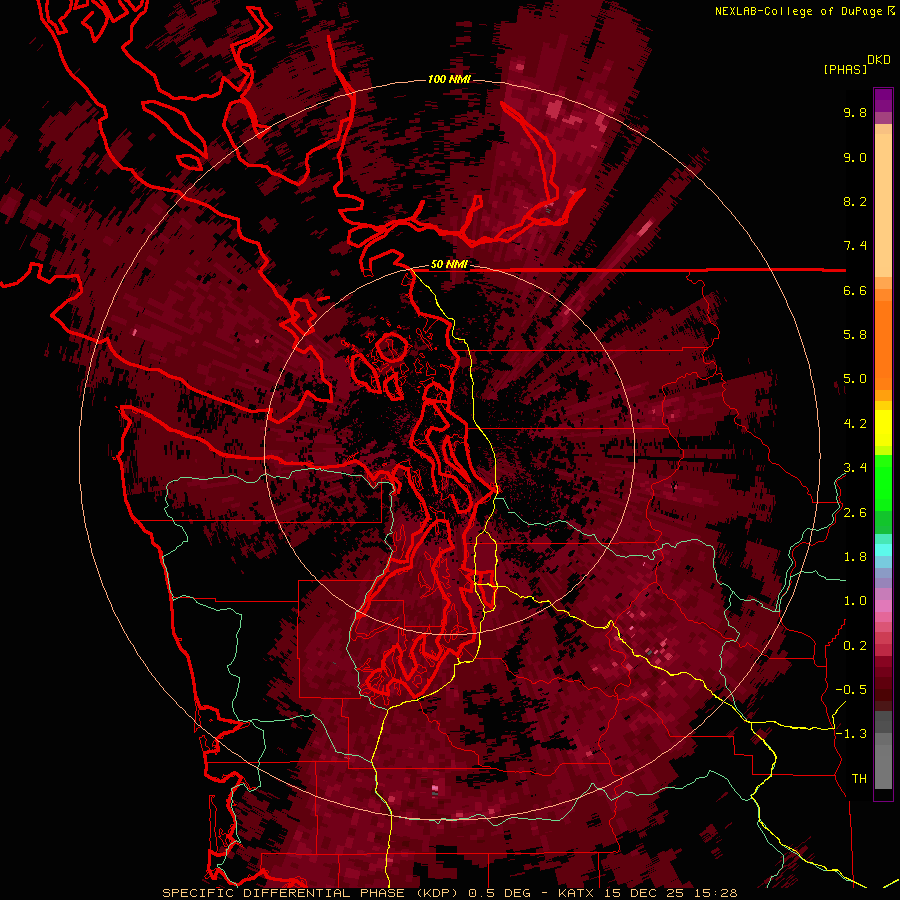The width and height of the screenshot is (900, 900).
Task: Select the 4.2 legend value
Action: point(855,424)
